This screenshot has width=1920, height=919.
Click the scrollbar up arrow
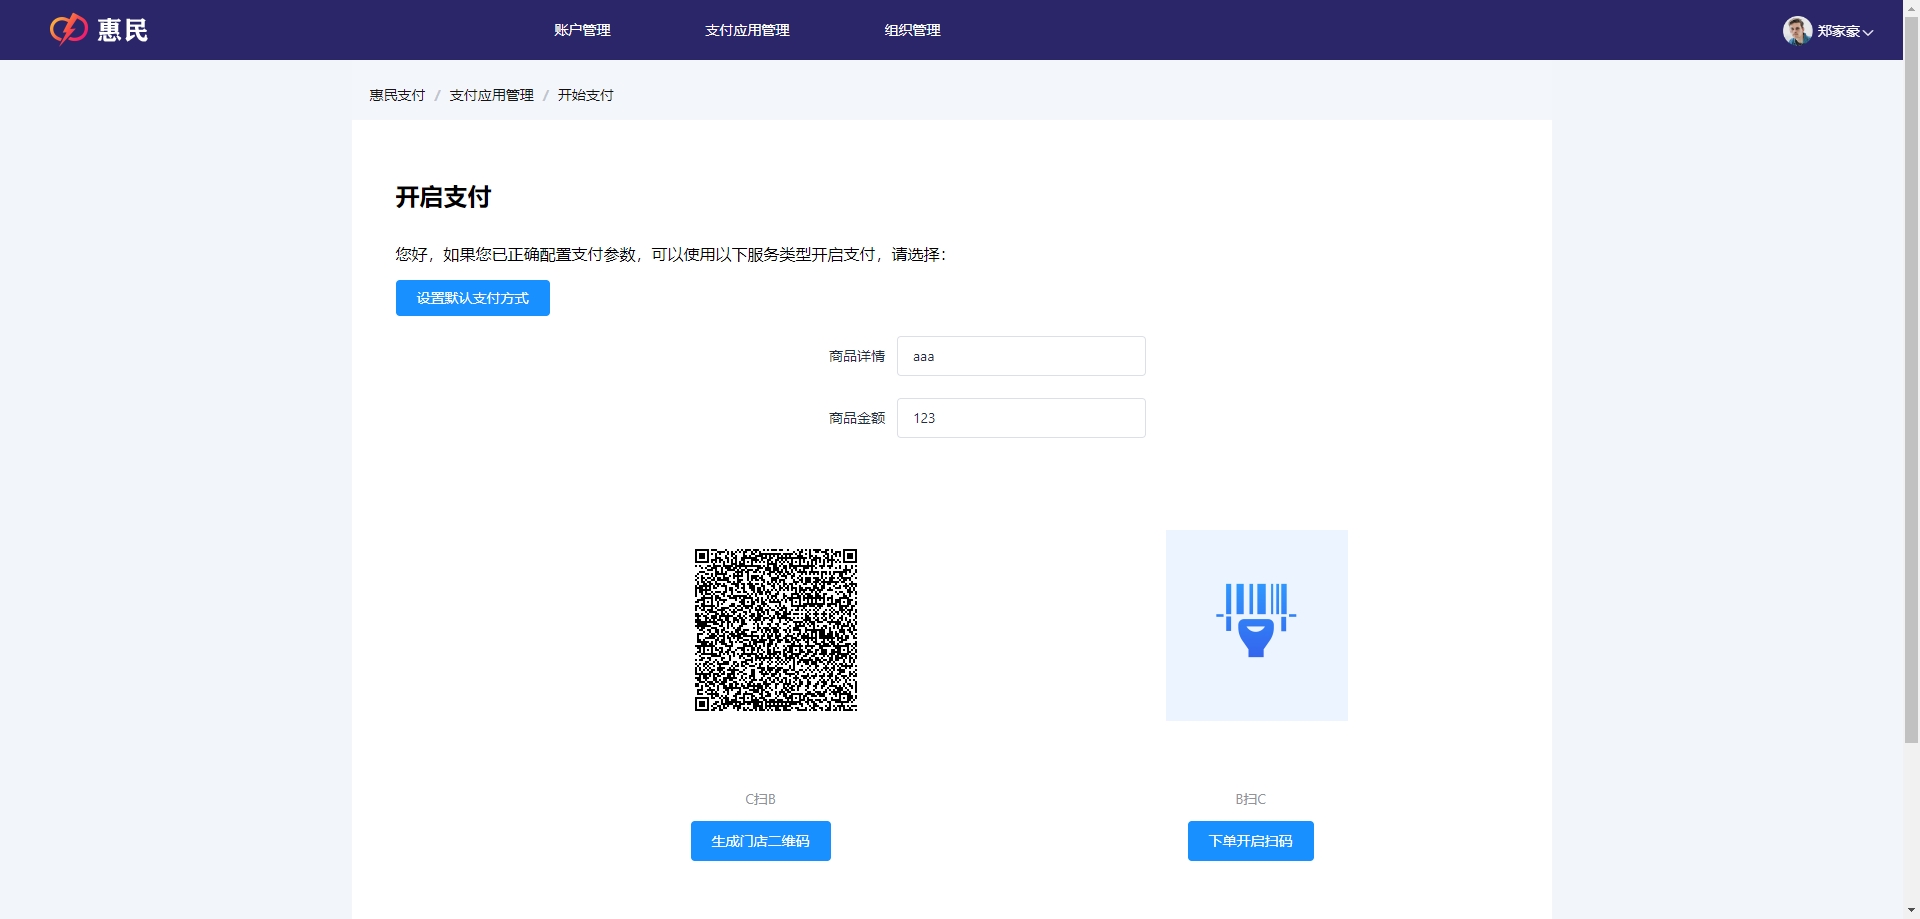(x=1911, y=6)
